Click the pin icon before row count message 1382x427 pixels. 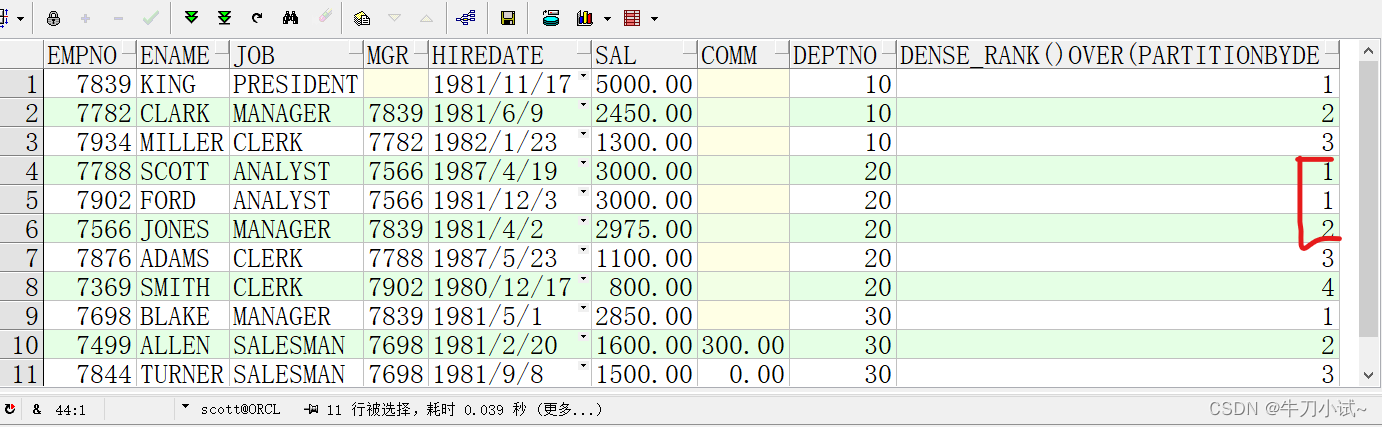click(x=313, y=409)
